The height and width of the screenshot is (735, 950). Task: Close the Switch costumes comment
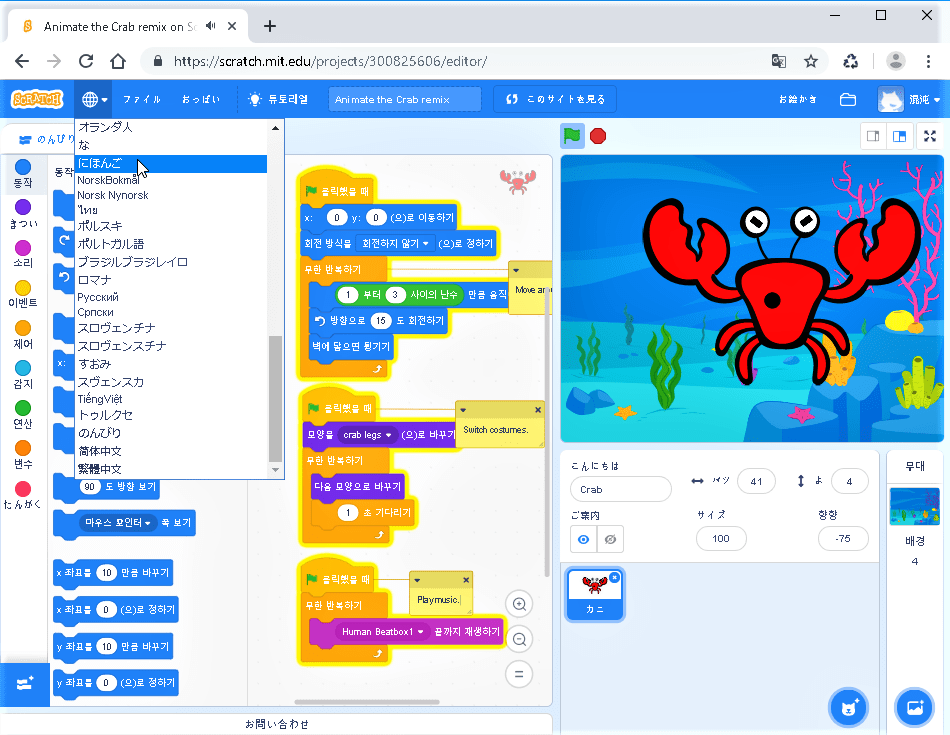point(538,410)
